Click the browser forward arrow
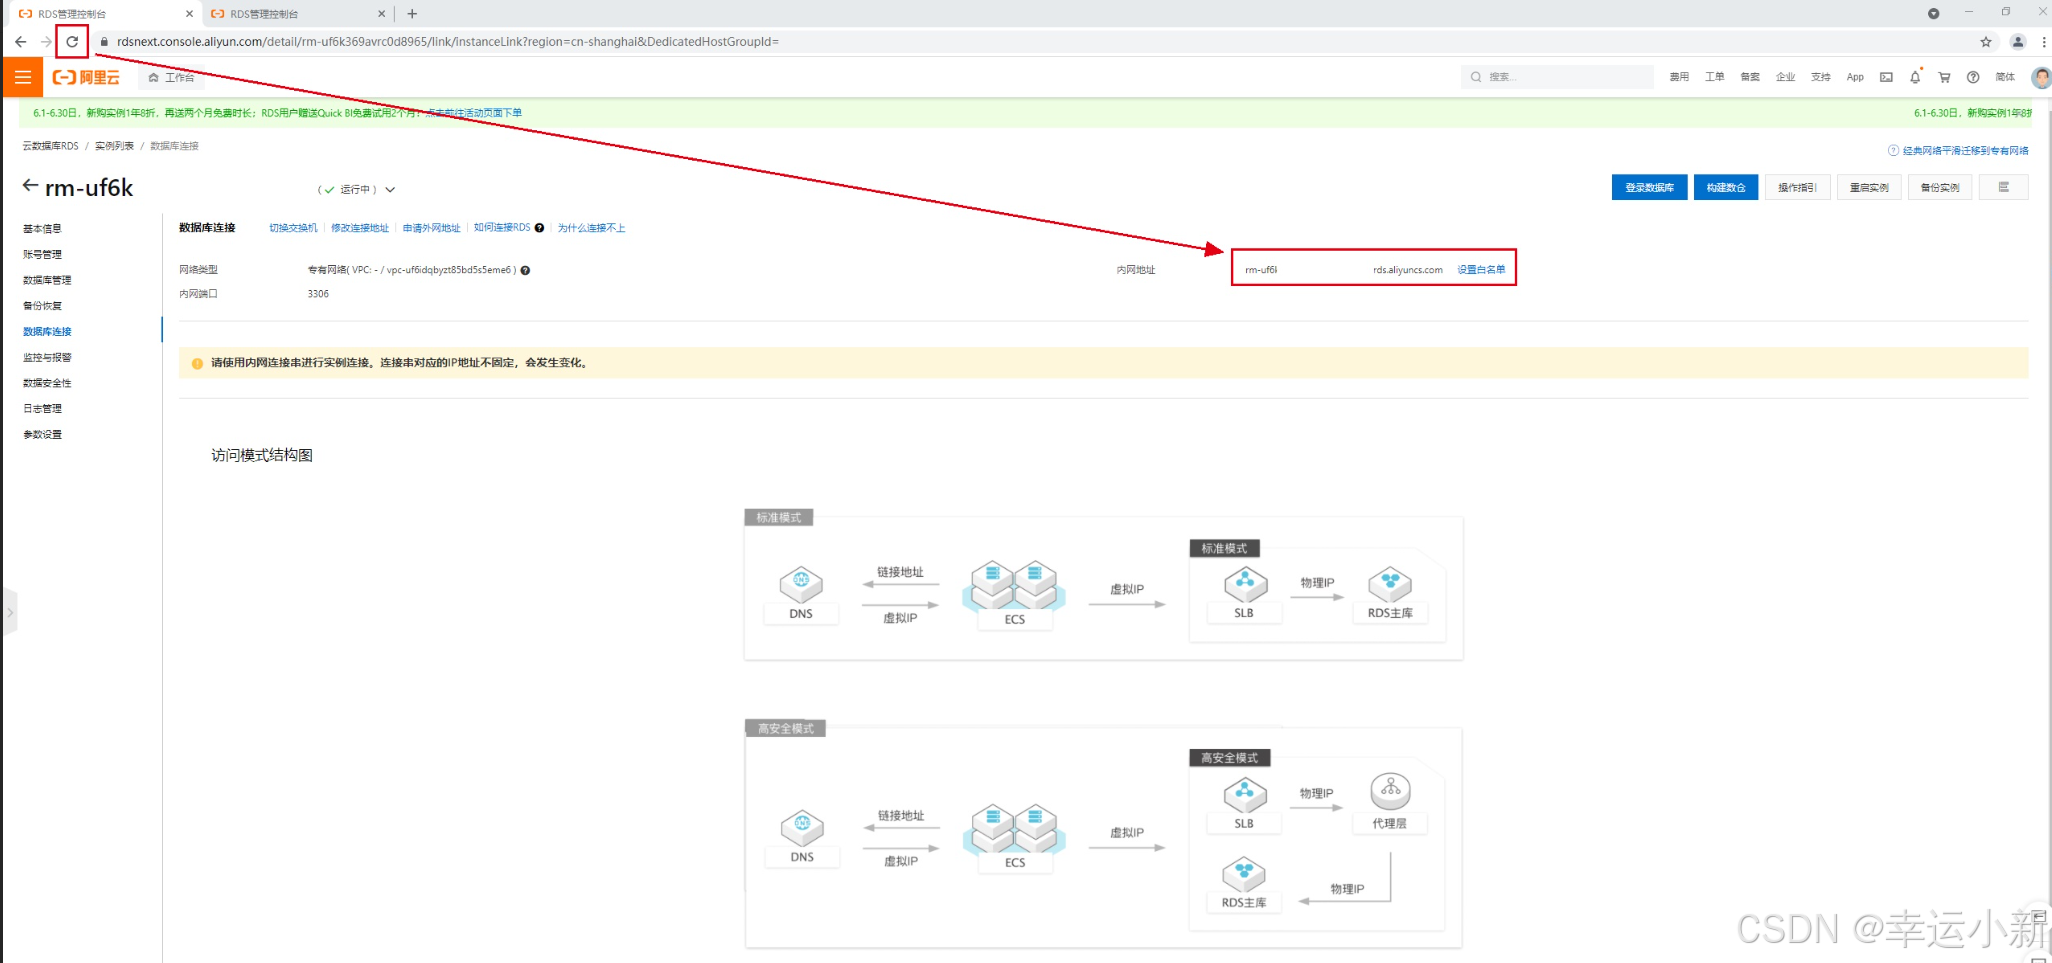Viewport: 2052px width, 963px height. [46, 42]
